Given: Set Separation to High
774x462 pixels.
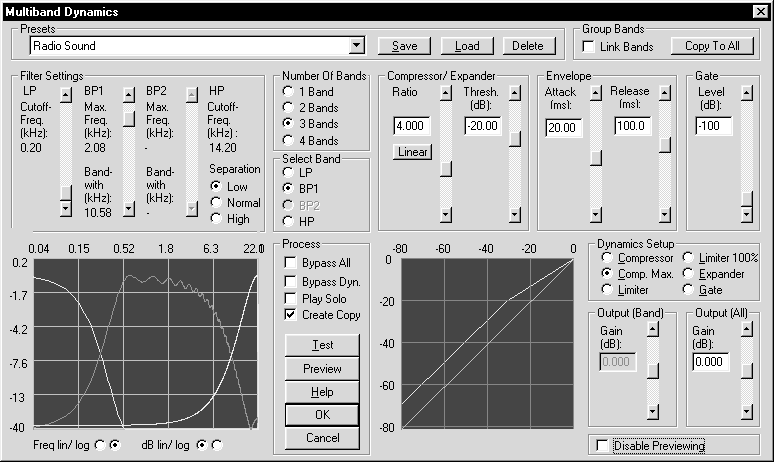Looking at the screenshot, I should (215, 219).
